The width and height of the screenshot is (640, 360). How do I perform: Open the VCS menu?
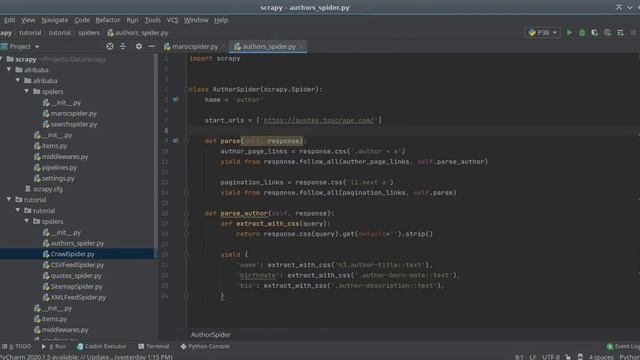pos(172,20)
